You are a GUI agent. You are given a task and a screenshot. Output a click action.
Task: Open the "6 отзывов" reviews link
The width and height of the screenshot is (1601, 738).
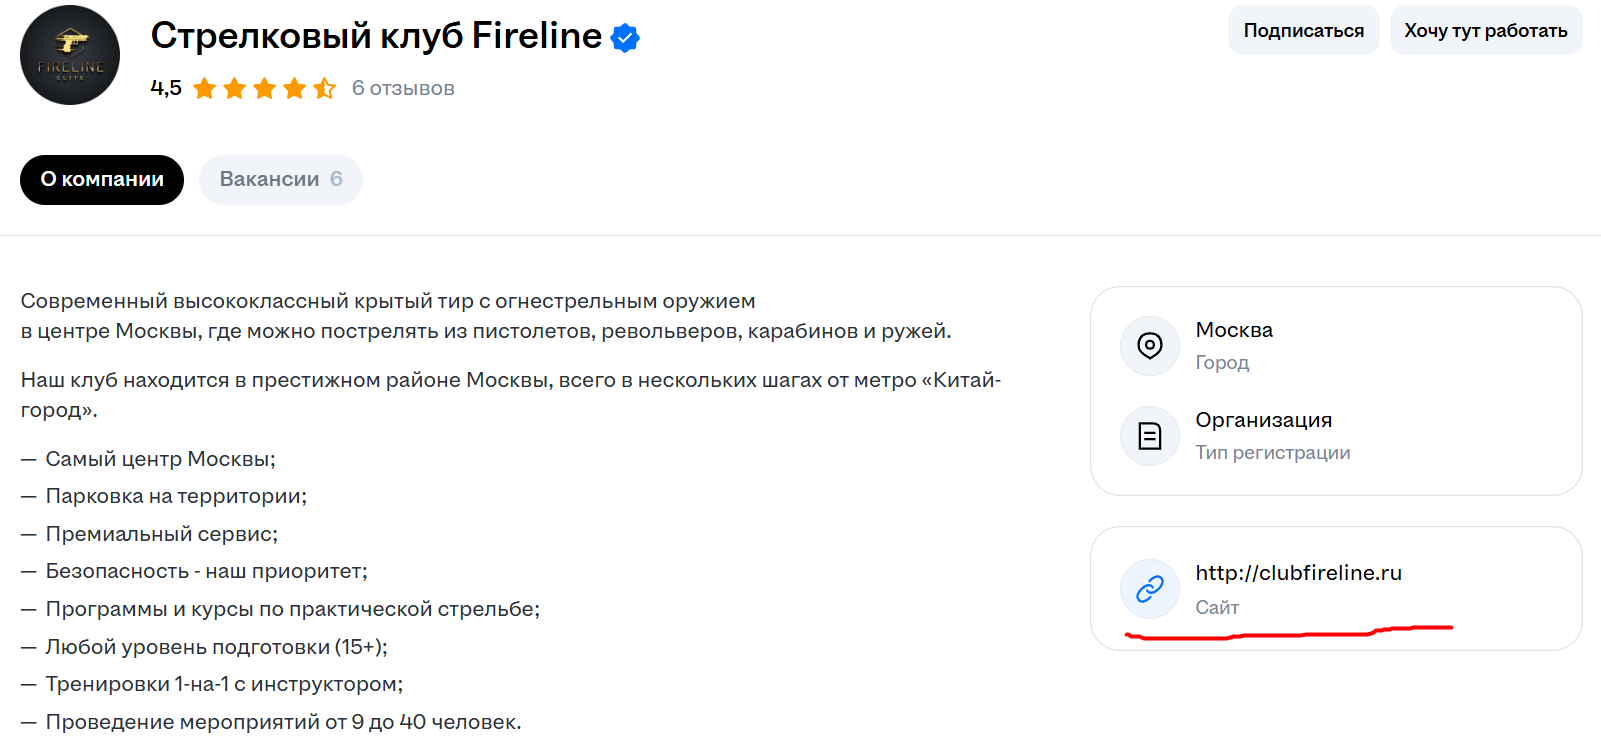pyautogui.click(x=403, y=89)
